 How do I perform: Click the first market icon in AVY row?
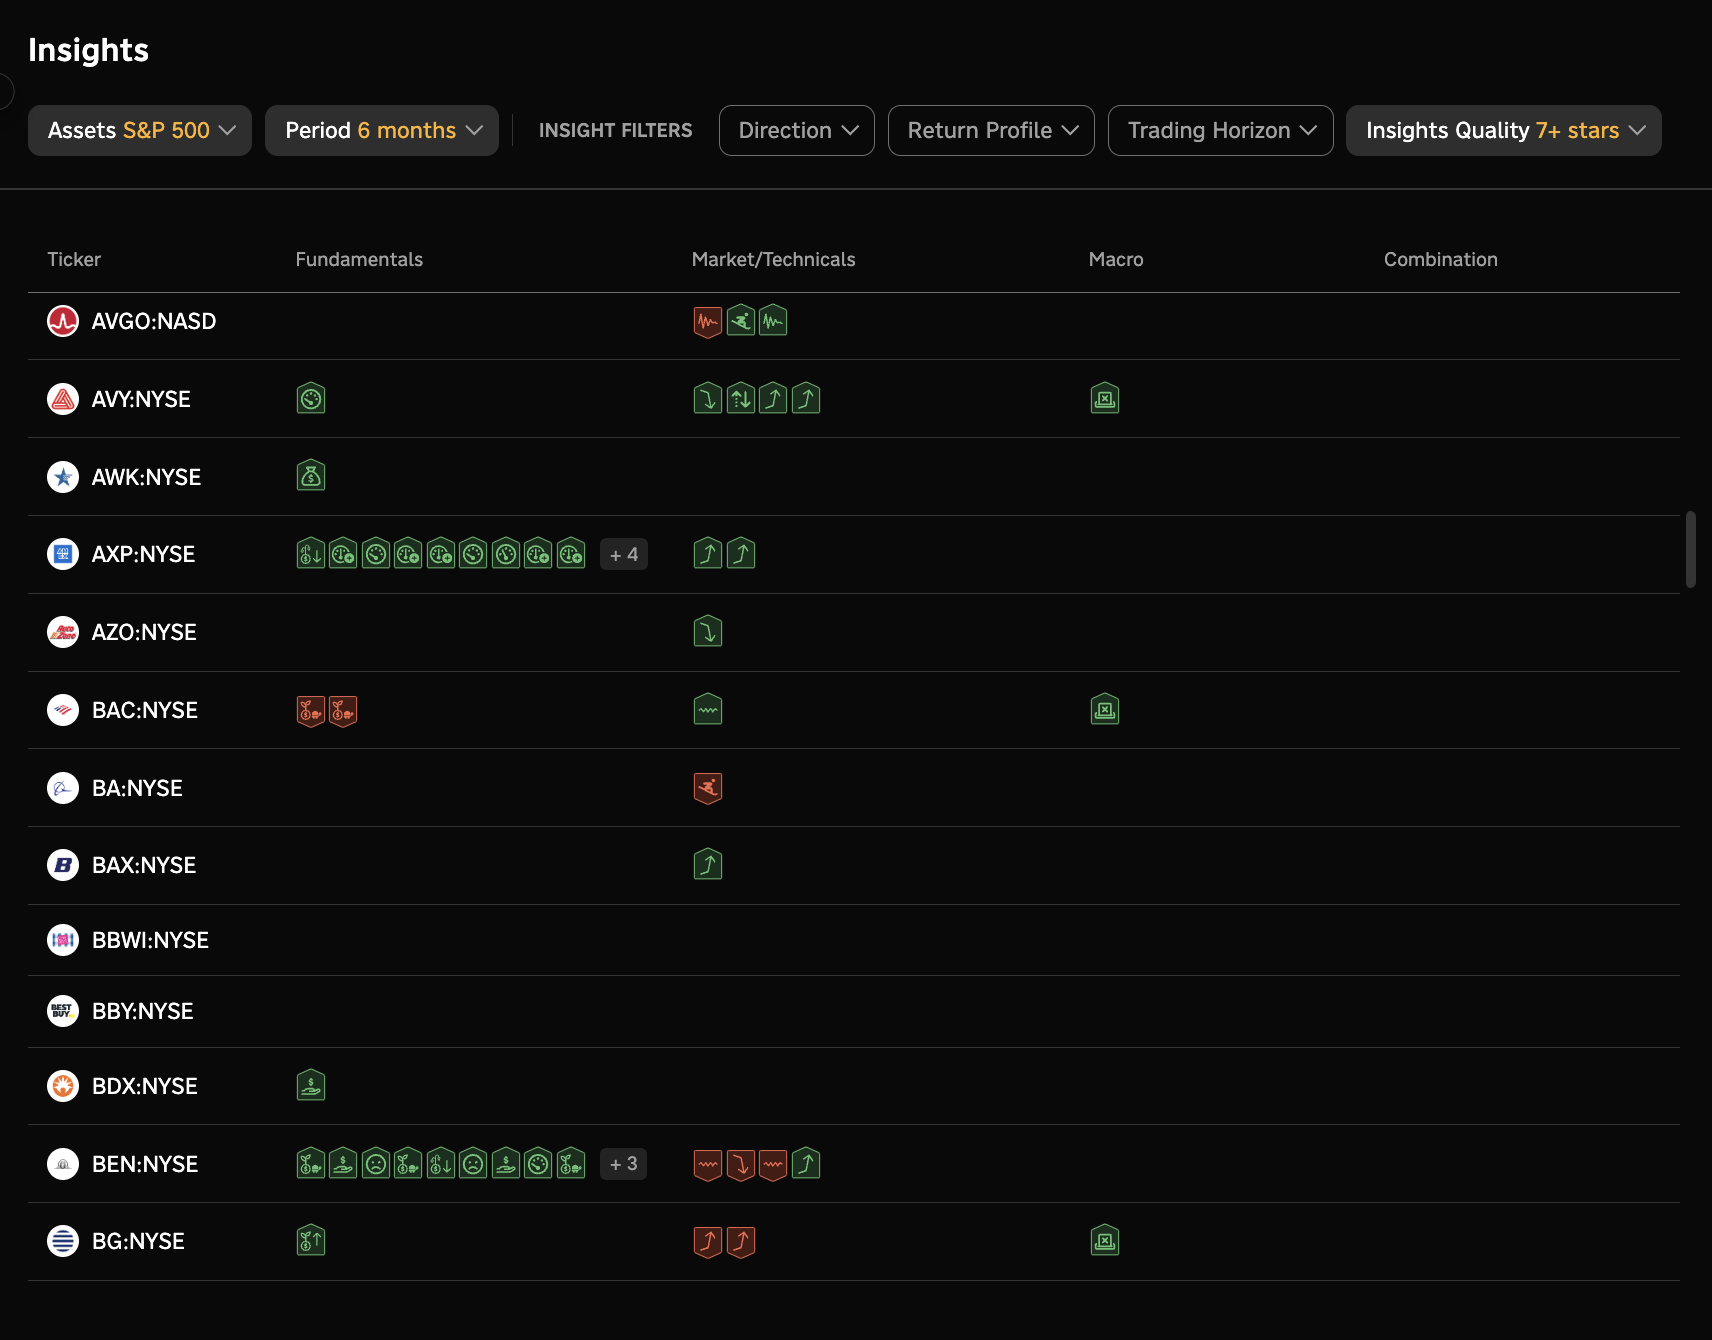tap(708, 399)
